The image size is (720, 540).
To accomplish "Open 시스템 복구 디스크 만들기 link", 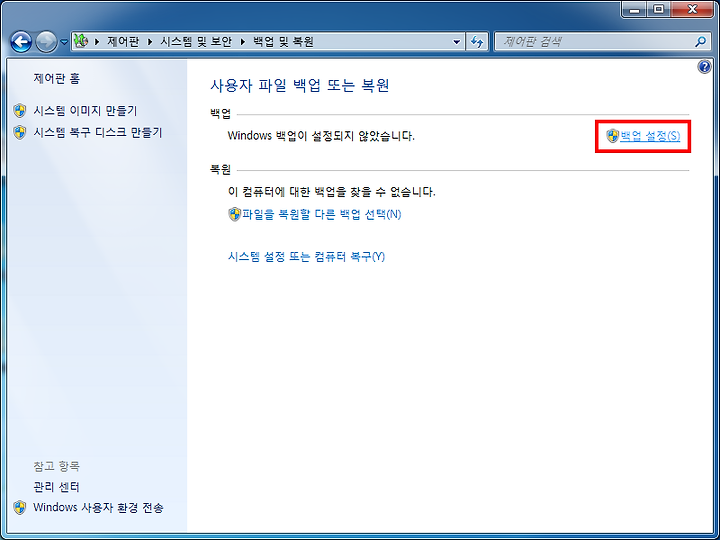I will coord(98,133).
